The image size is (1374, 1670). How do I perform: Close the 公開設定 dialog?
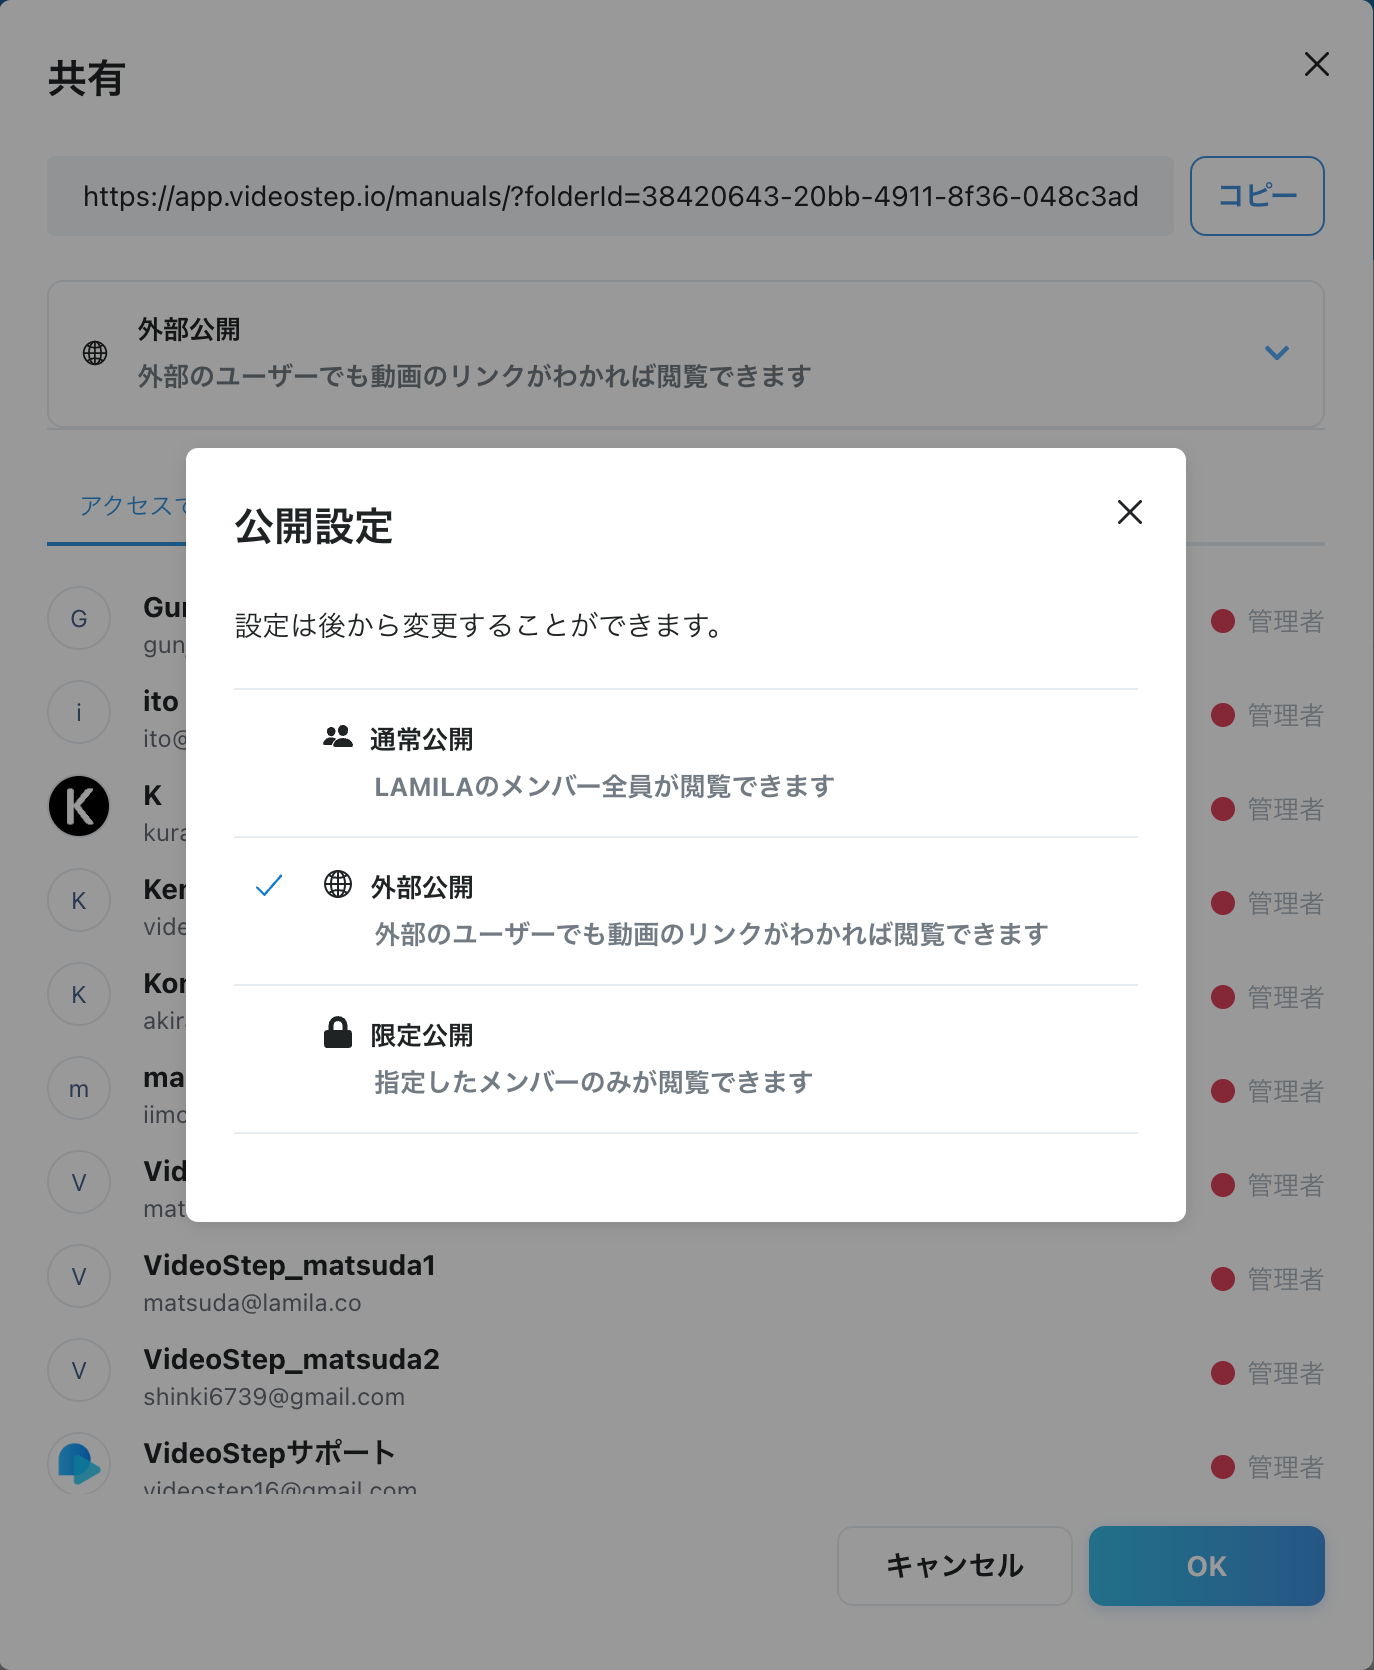(x=1130, y=512)
